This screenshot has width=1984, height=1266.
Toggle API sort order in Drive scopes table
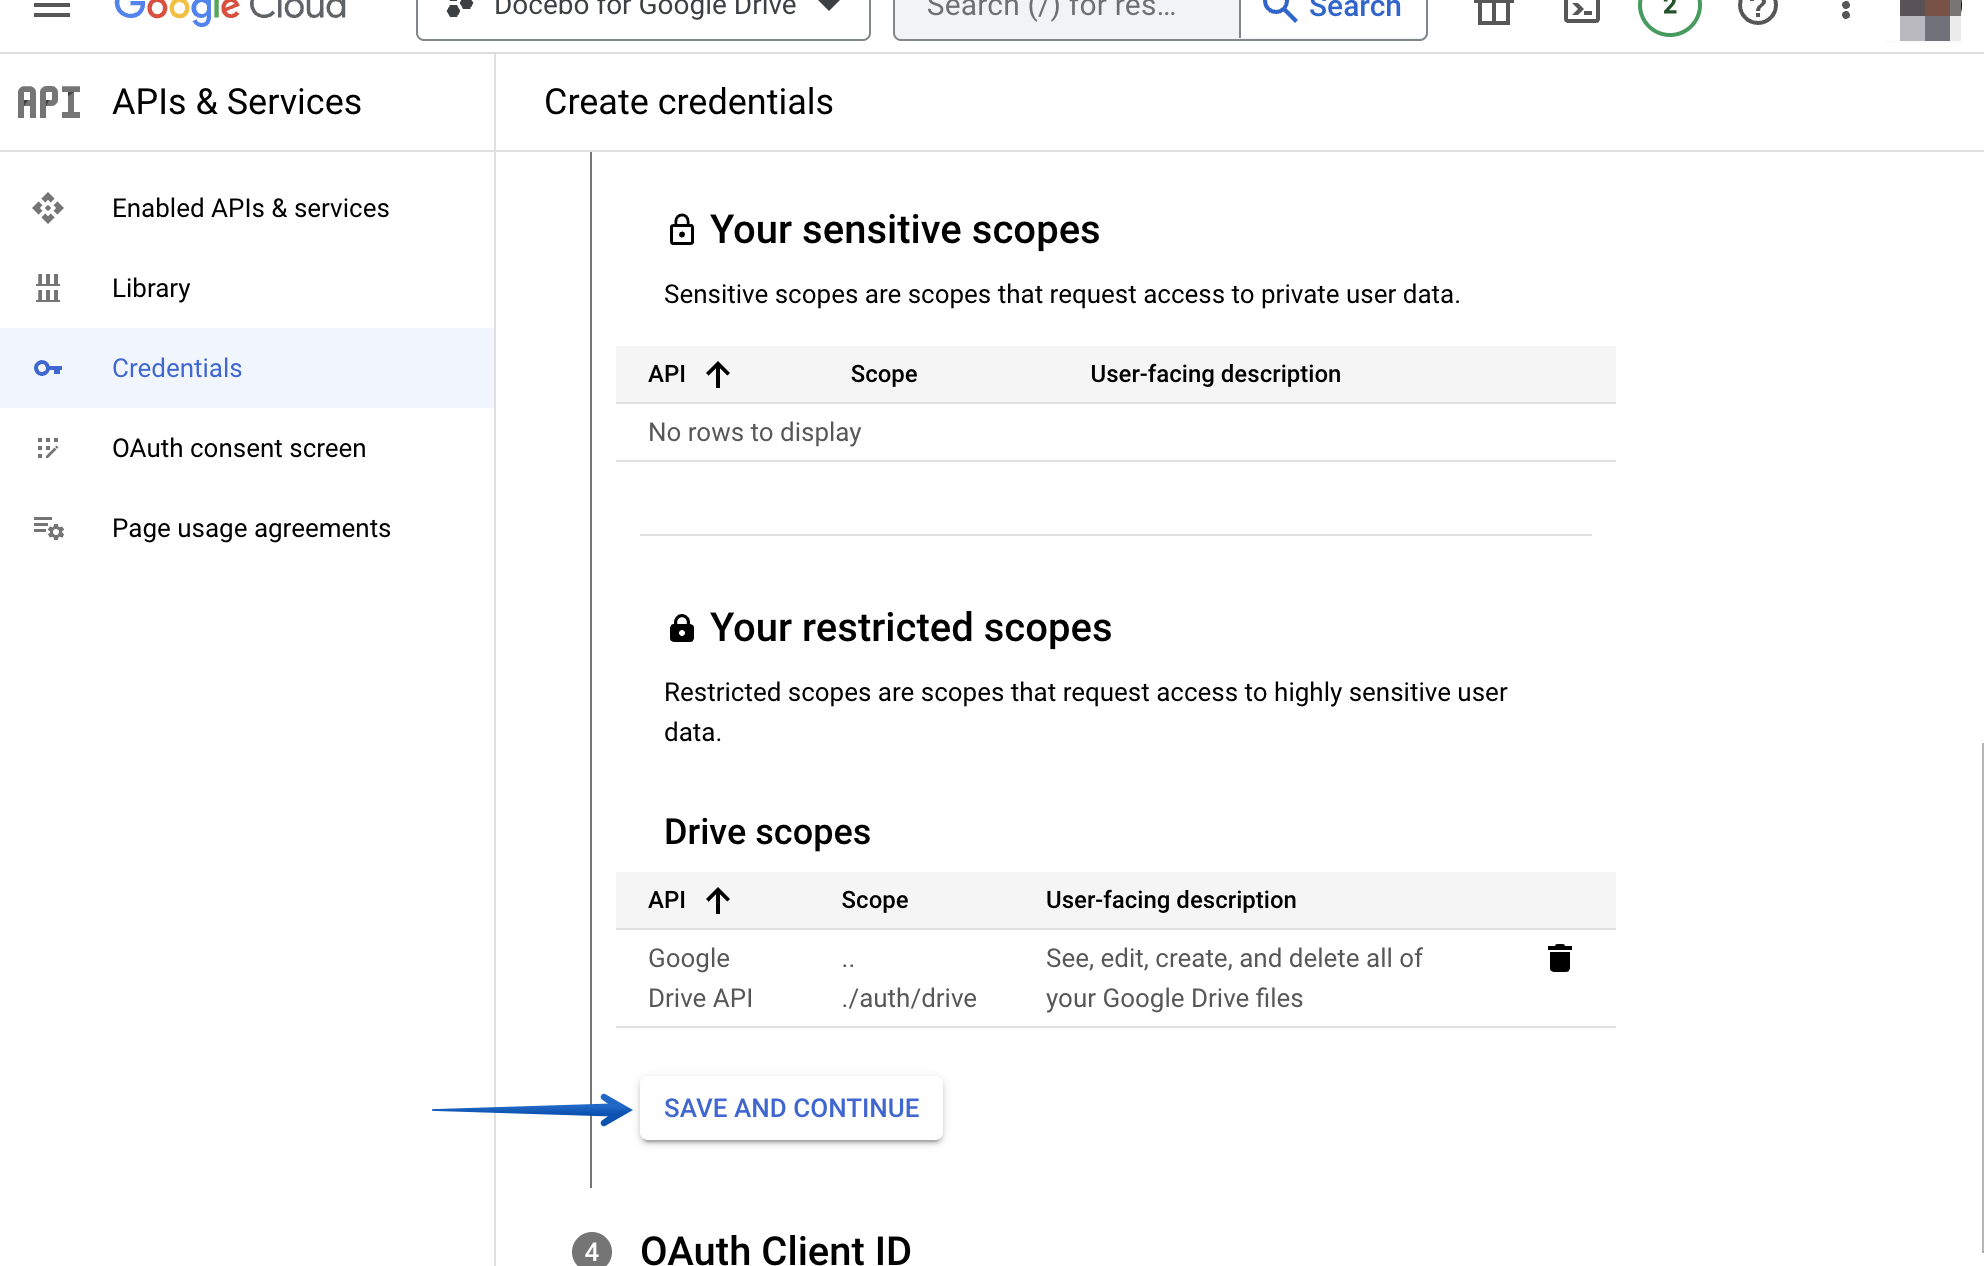click(x=716, y=900)
